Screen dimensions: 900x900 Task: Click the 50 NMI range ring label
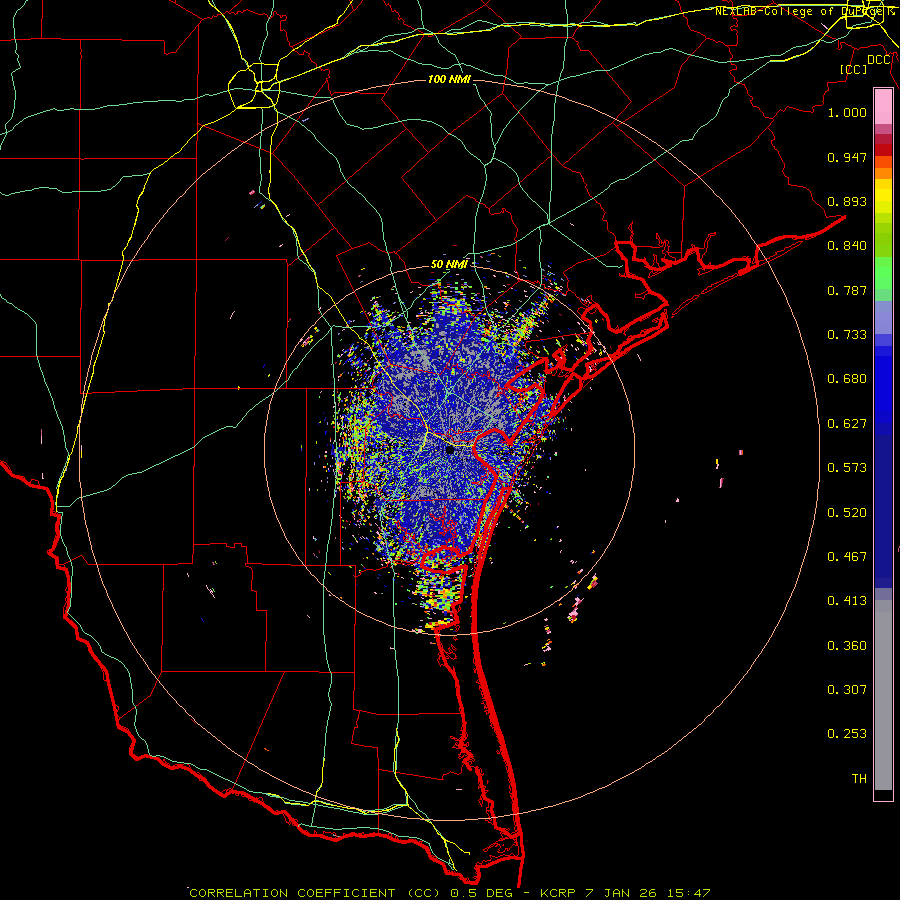click(449, 265)
